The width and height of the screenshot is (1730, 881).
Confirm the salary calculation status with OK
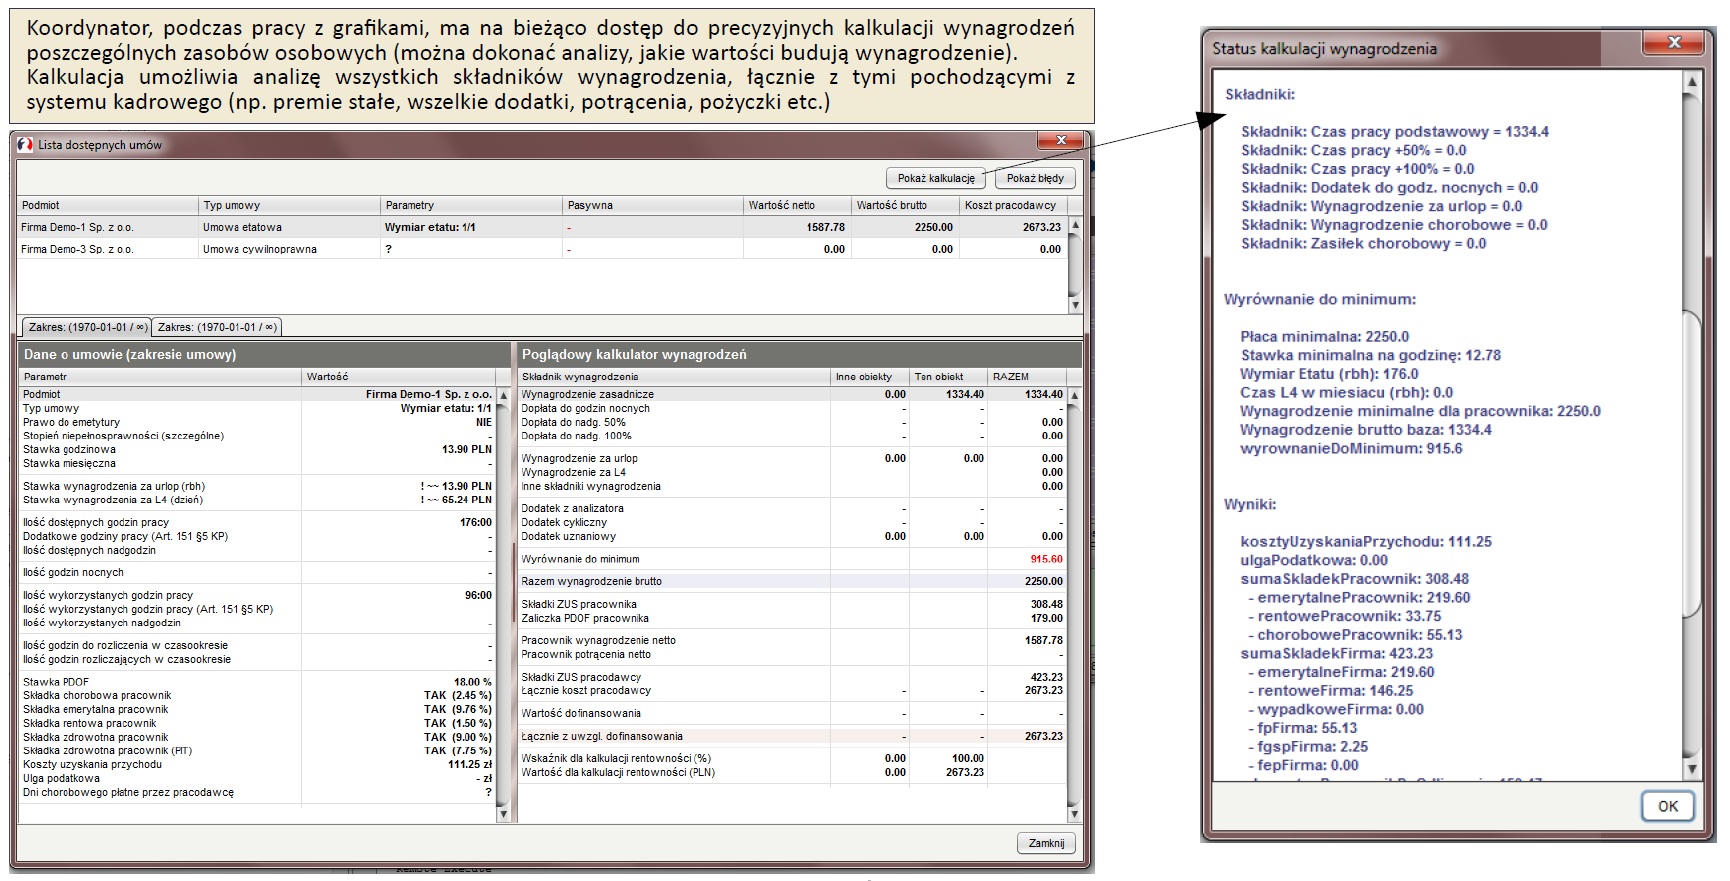1668,806
